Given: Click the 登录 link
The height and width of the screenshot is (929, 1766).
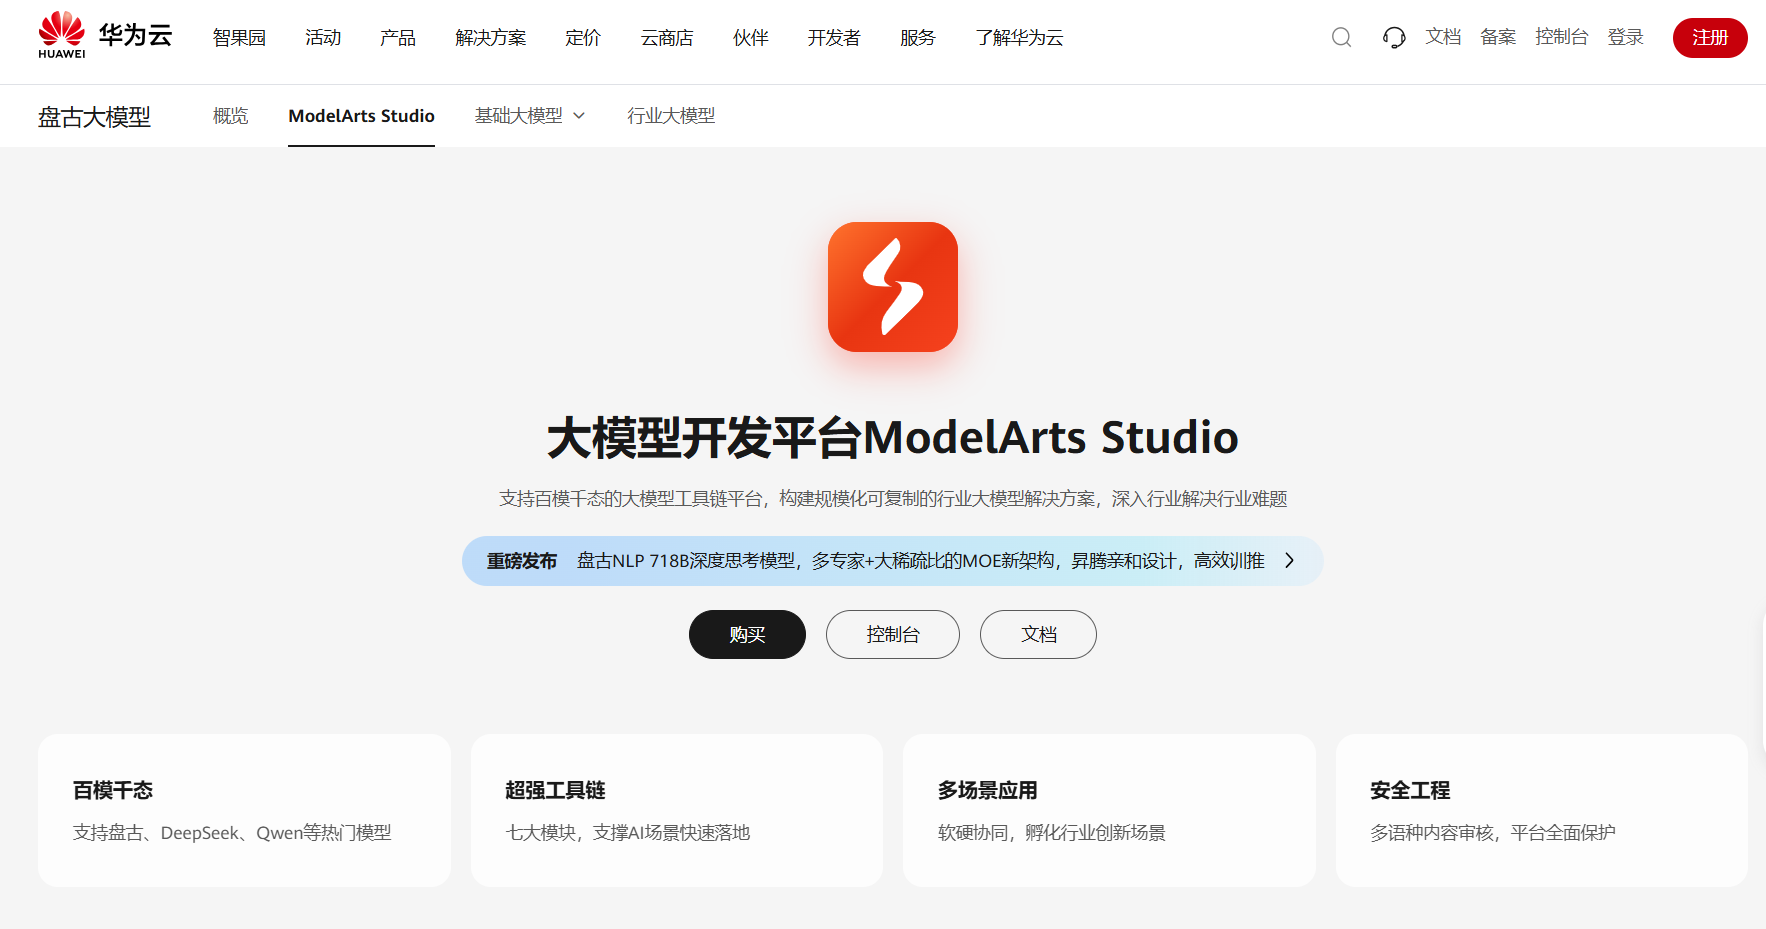Looking at the screenshot, I should tap(1626, 37).
